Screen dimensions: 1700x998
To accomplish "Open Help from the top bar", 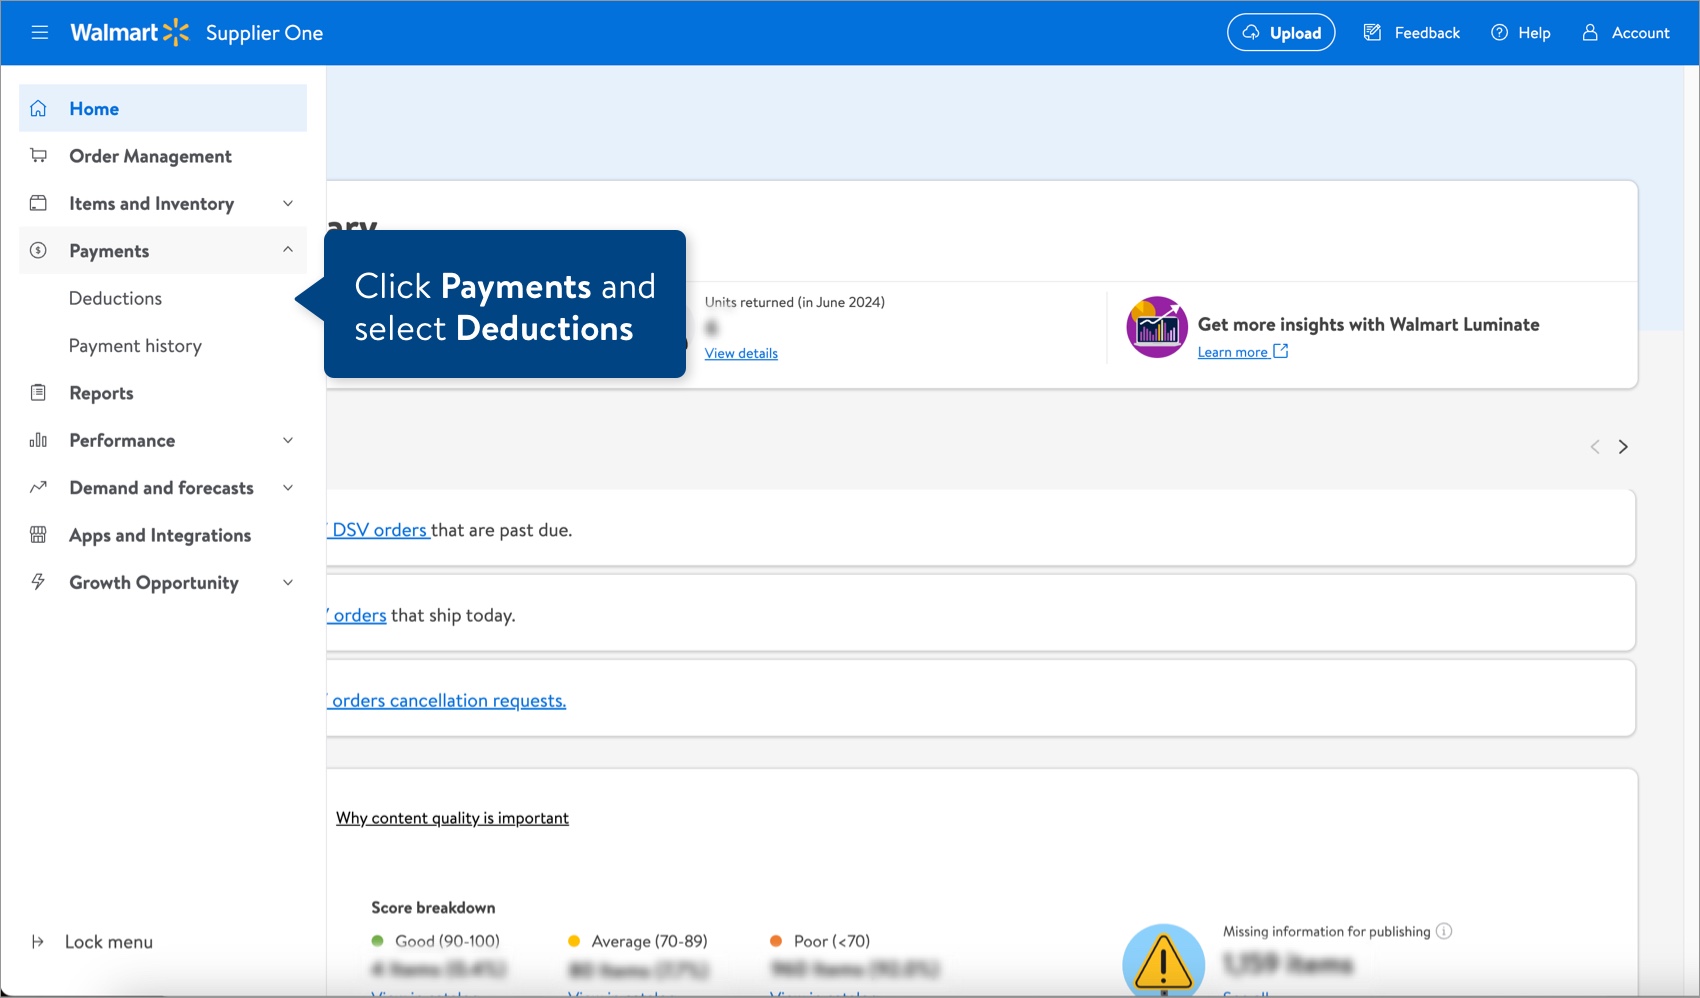I will 1521,32.
